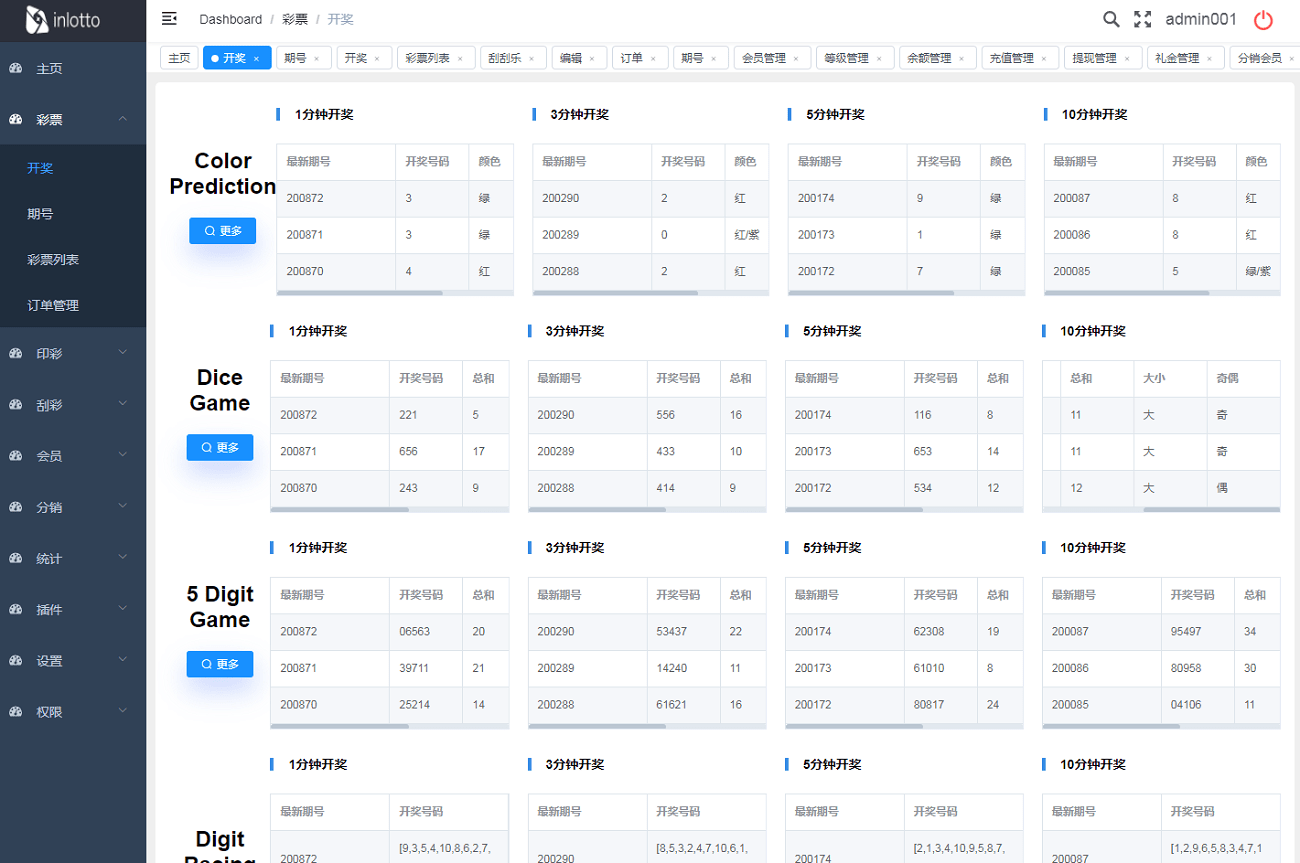1300x863 pixels.
Task: Open the search magnifier icon in header
Action: [x=1111, y=19]
